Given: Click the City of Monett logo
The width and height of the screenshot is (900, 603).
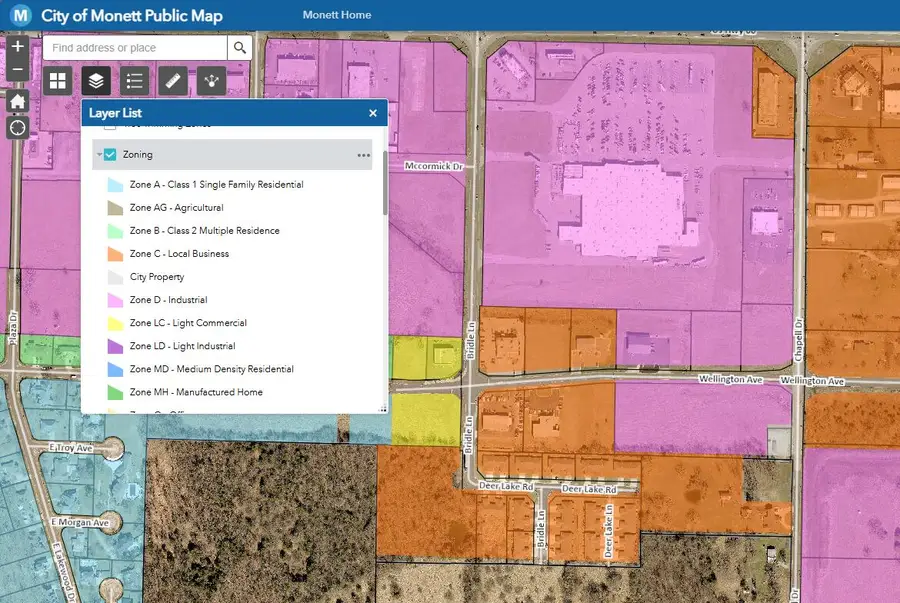Looking at the screenshot, I should [x=19, y=16].
